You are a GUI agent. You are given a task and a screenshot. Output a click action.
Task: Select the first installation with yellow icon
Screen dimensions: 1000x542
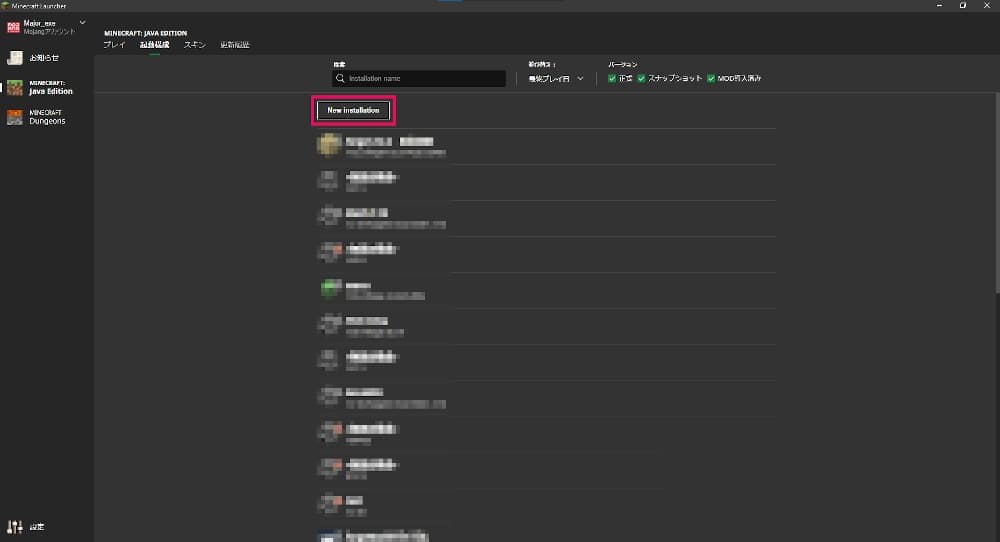[545, 146]
